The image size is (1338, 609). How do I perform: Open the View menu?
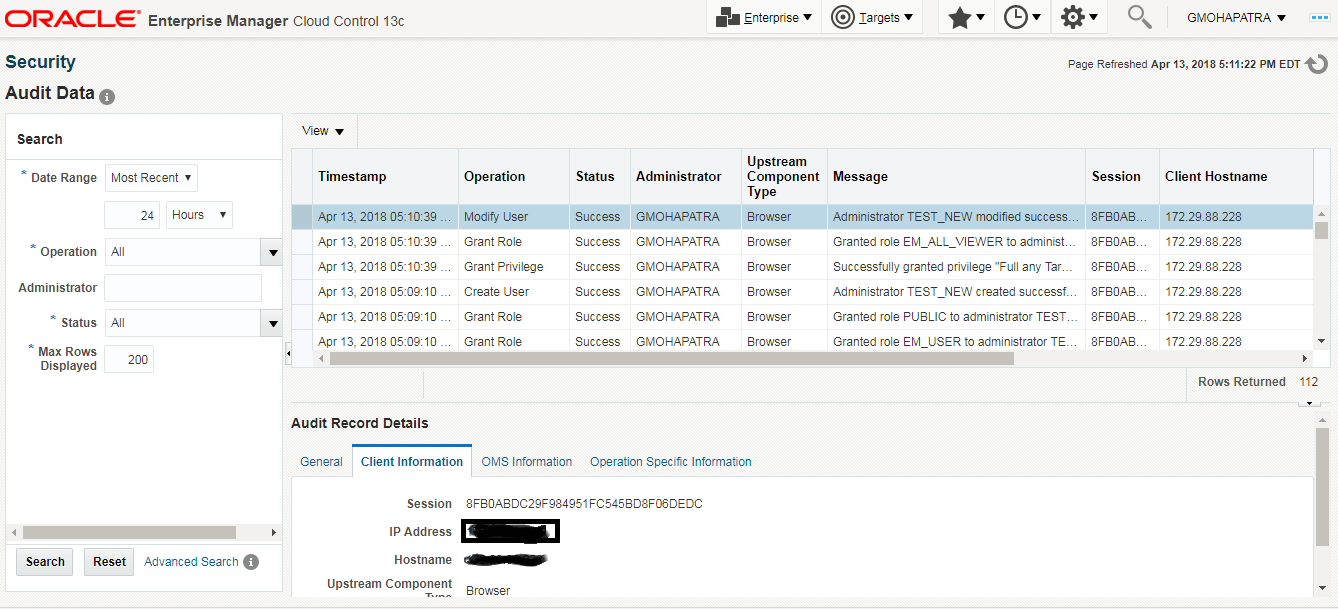pos(323,131)
